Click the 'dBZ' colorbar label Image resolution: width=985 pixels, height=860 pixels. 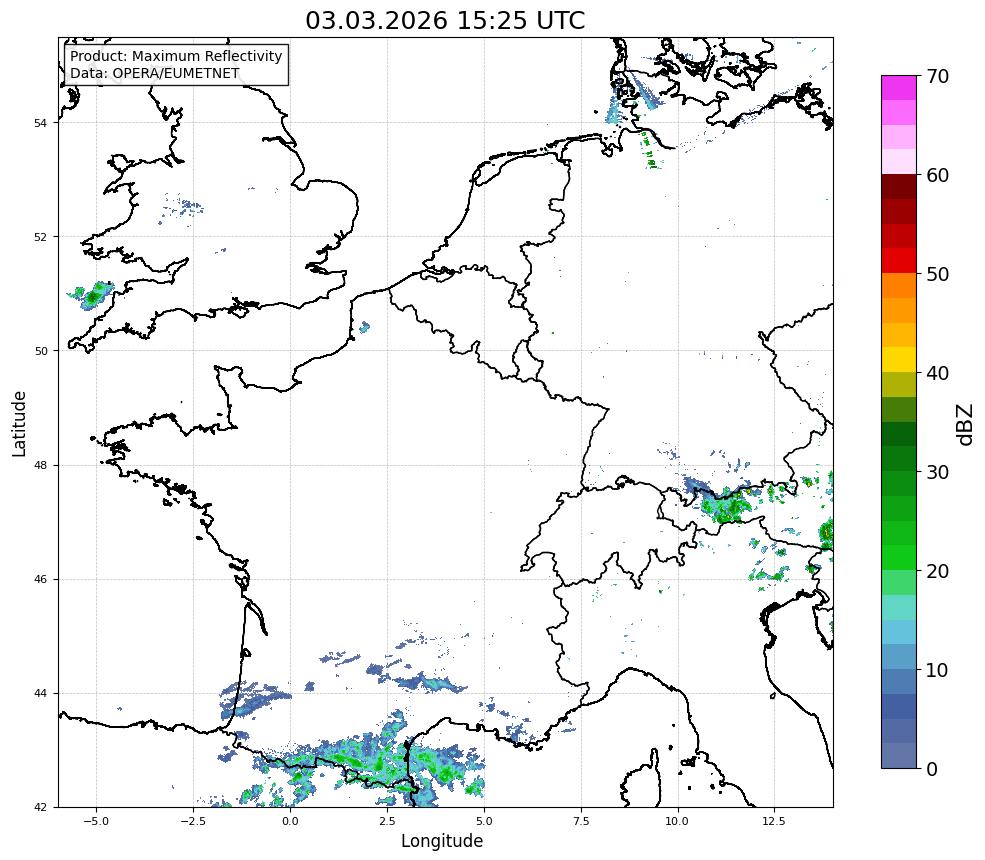click(966, 425)
